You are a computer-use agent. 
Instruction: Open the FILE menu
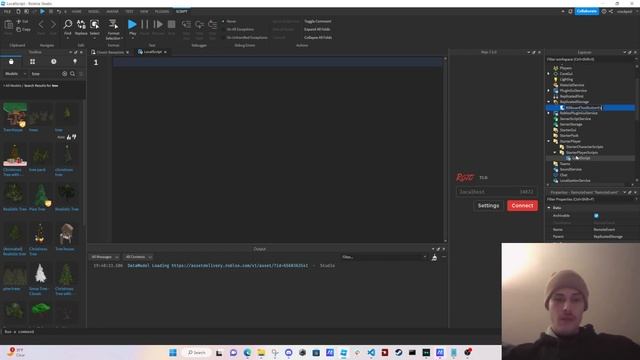(7, 11)
